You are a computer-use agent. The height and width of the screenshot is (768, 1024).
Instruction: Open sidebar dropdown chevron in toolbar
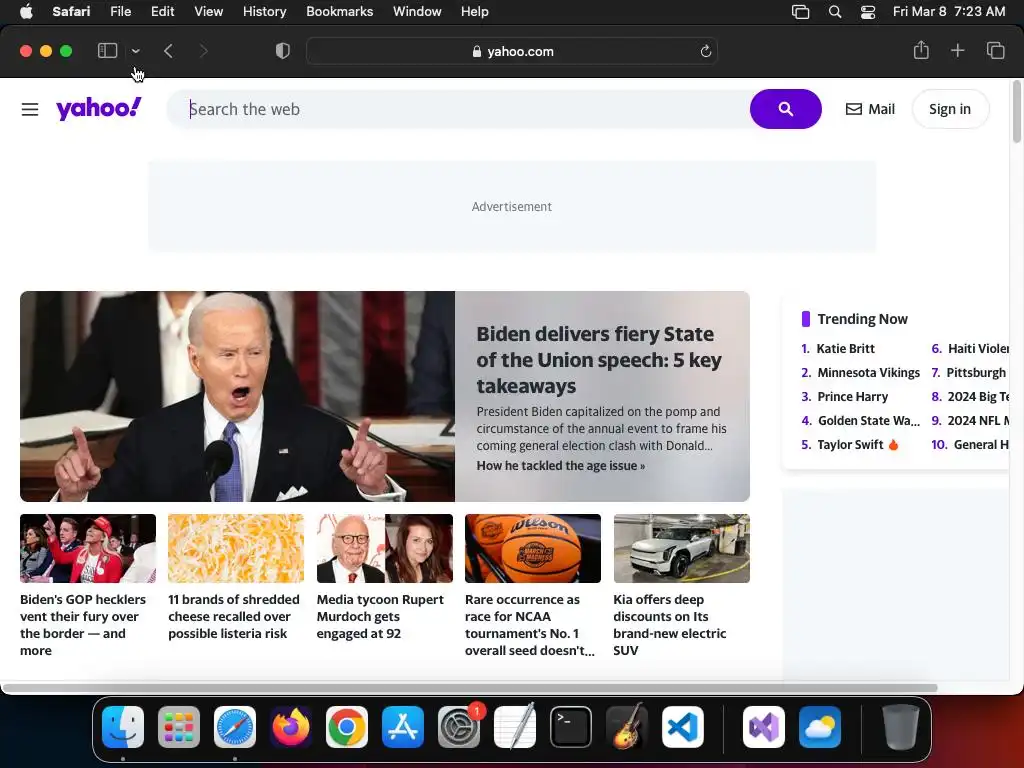pos(135,51)
